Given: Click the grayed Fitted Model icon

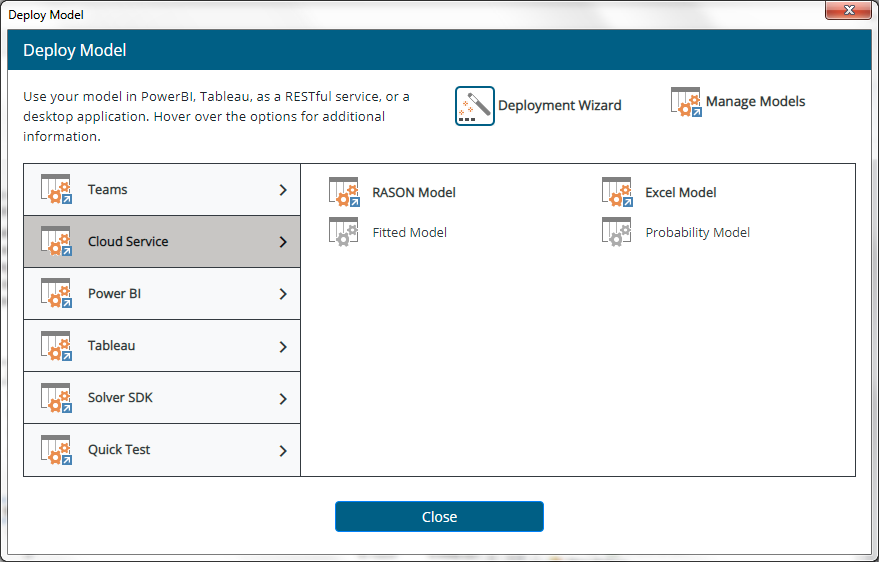Looking at the screenshot, I should 344,232.
